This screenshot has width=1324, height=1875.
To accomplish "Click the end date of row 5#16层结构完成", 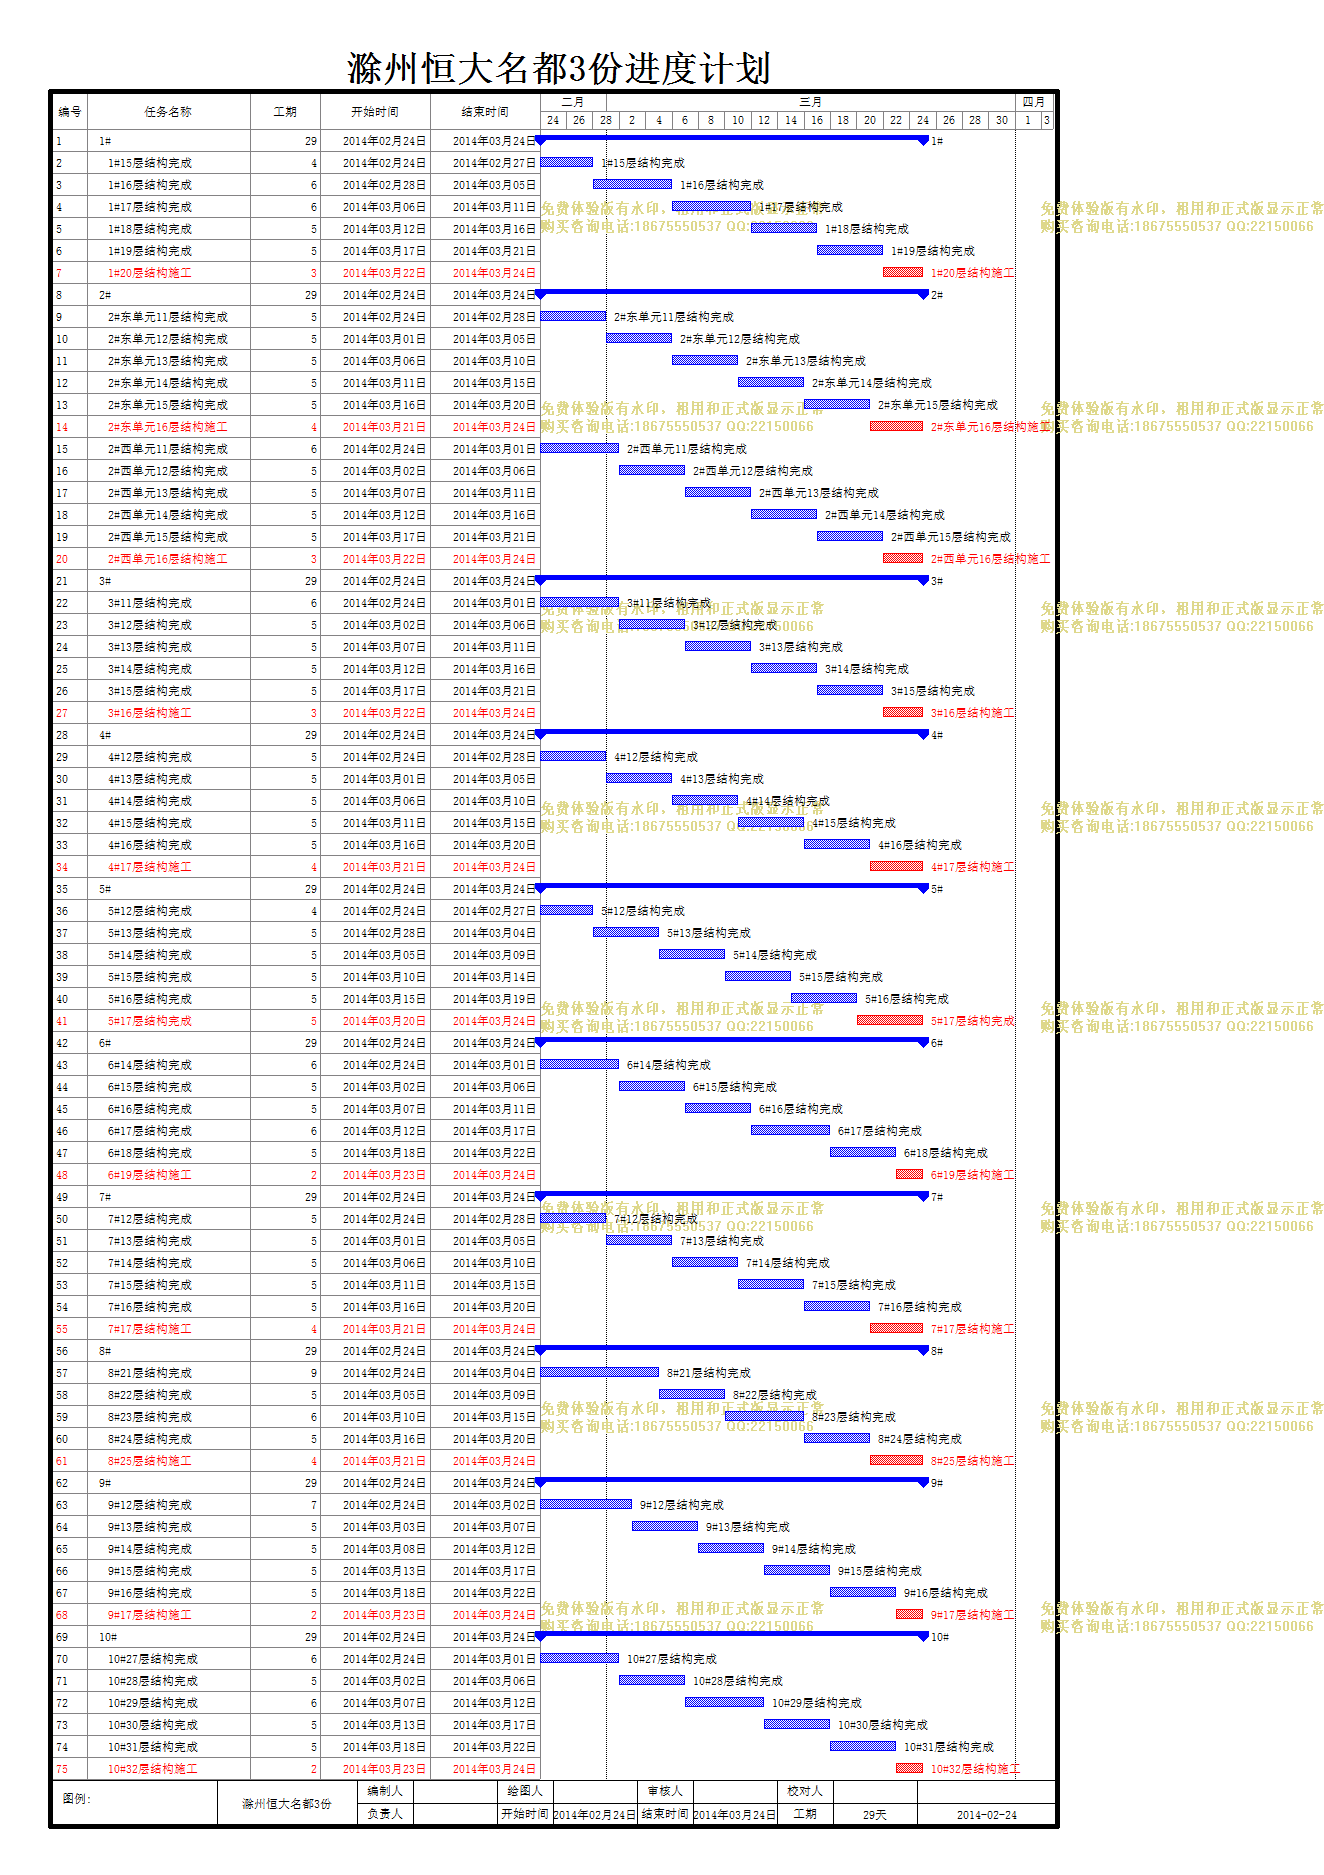I will (x=494, y=999).
